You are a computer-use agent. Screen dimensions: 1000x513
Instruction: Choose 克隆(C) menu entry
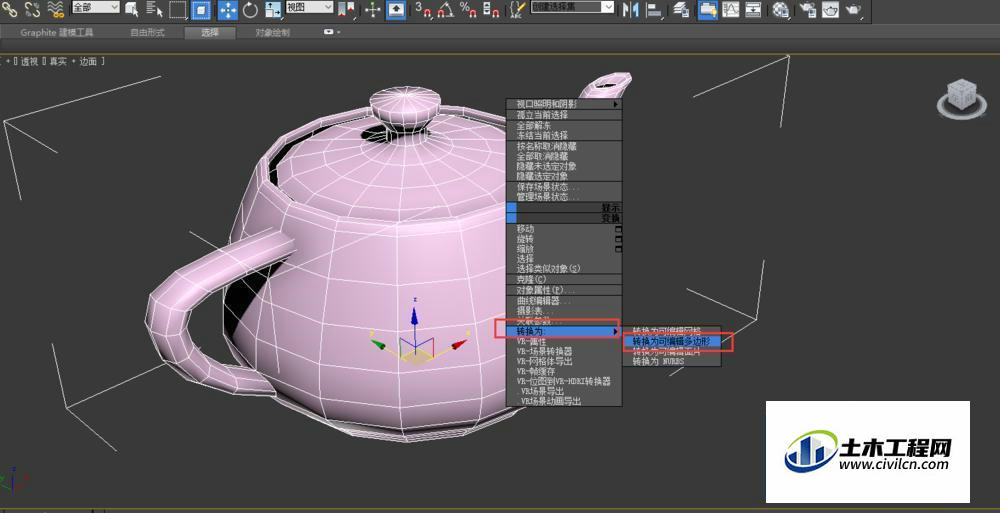coord(564,279)
